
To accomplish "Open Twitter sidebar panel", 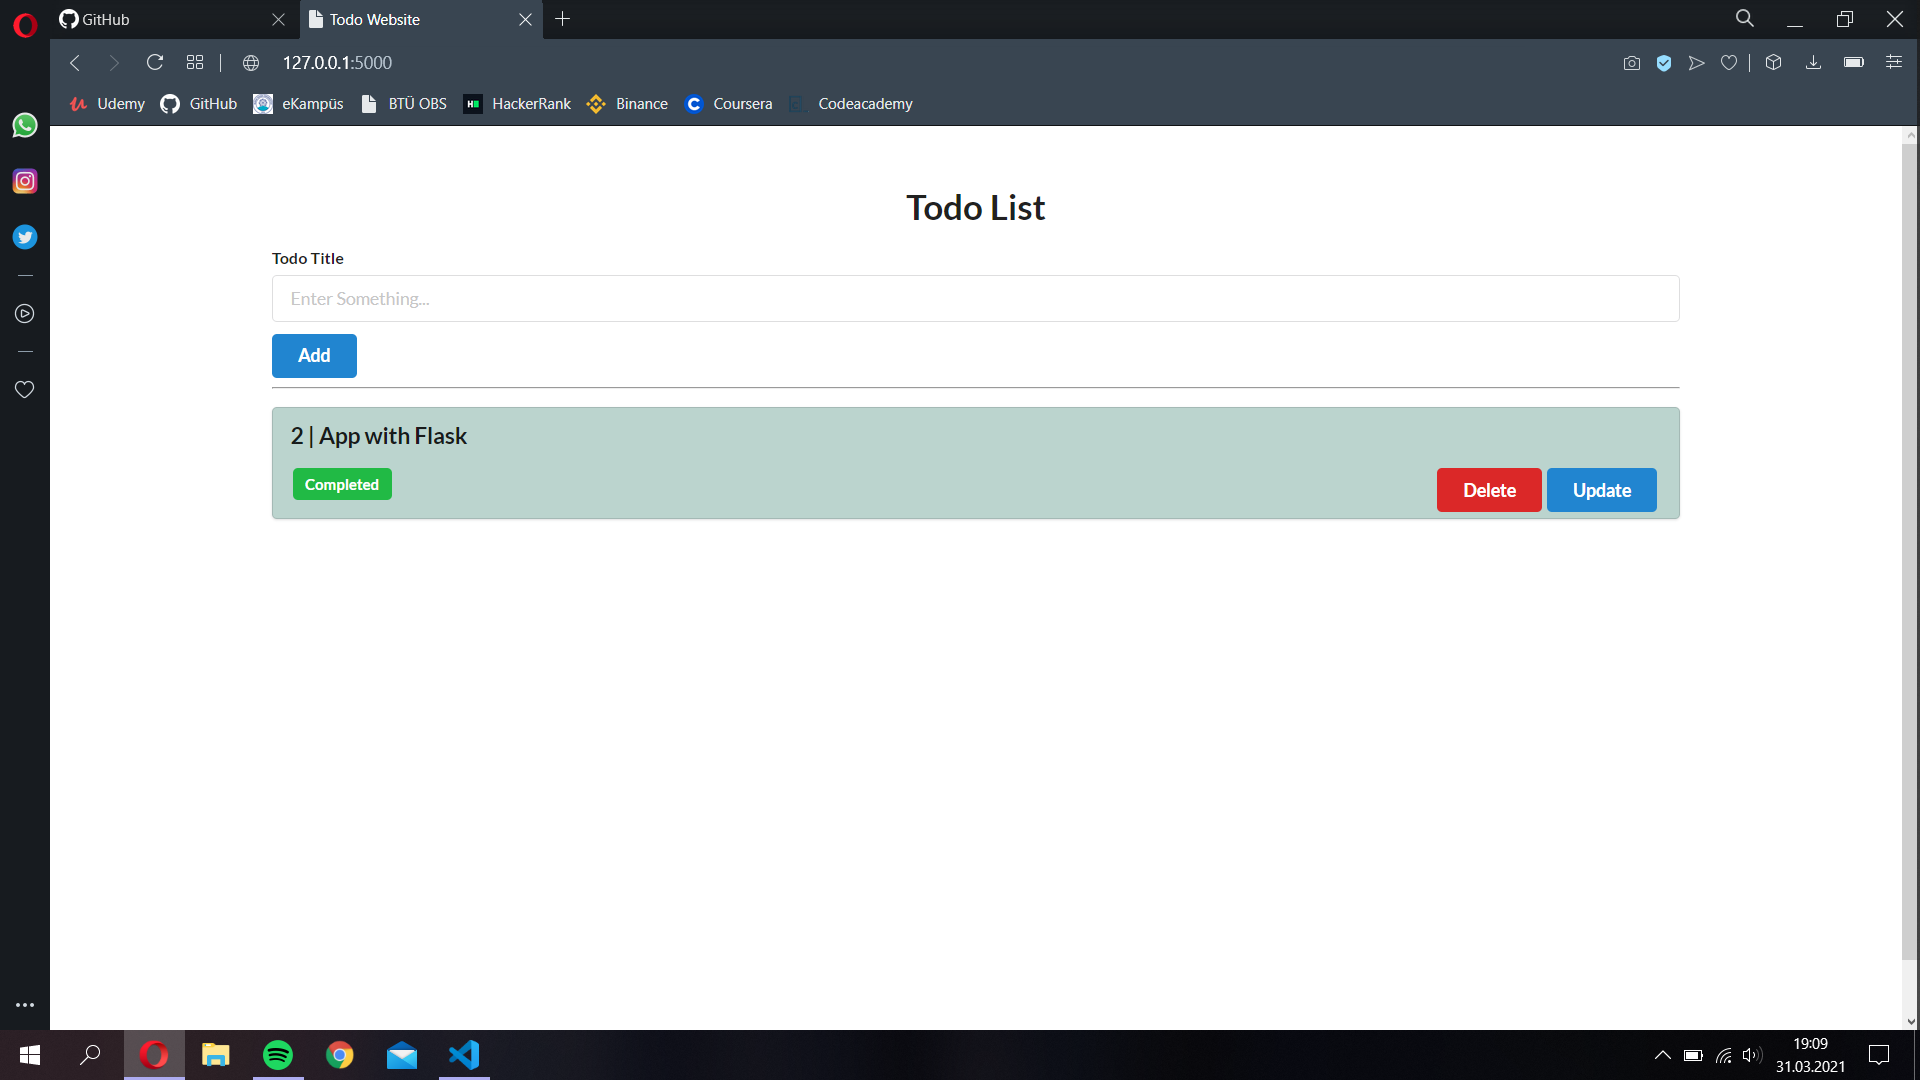I will click(x=25, y=237).
